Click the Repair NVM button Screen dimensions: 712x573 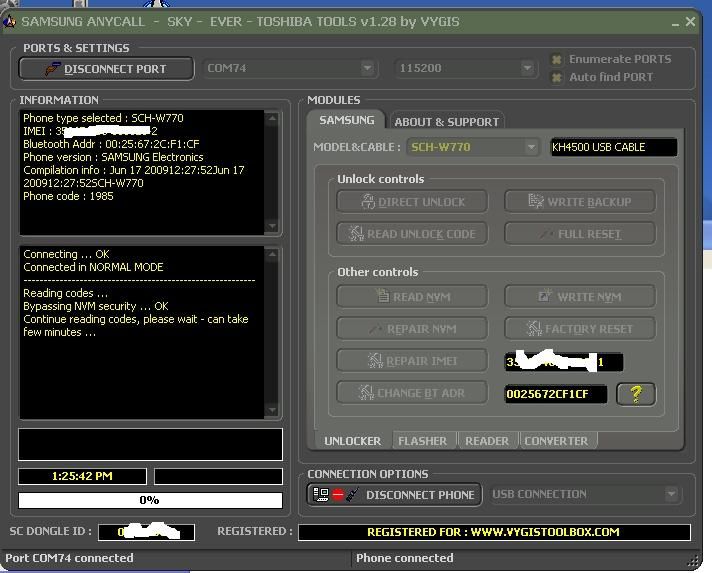pos(412,329)
